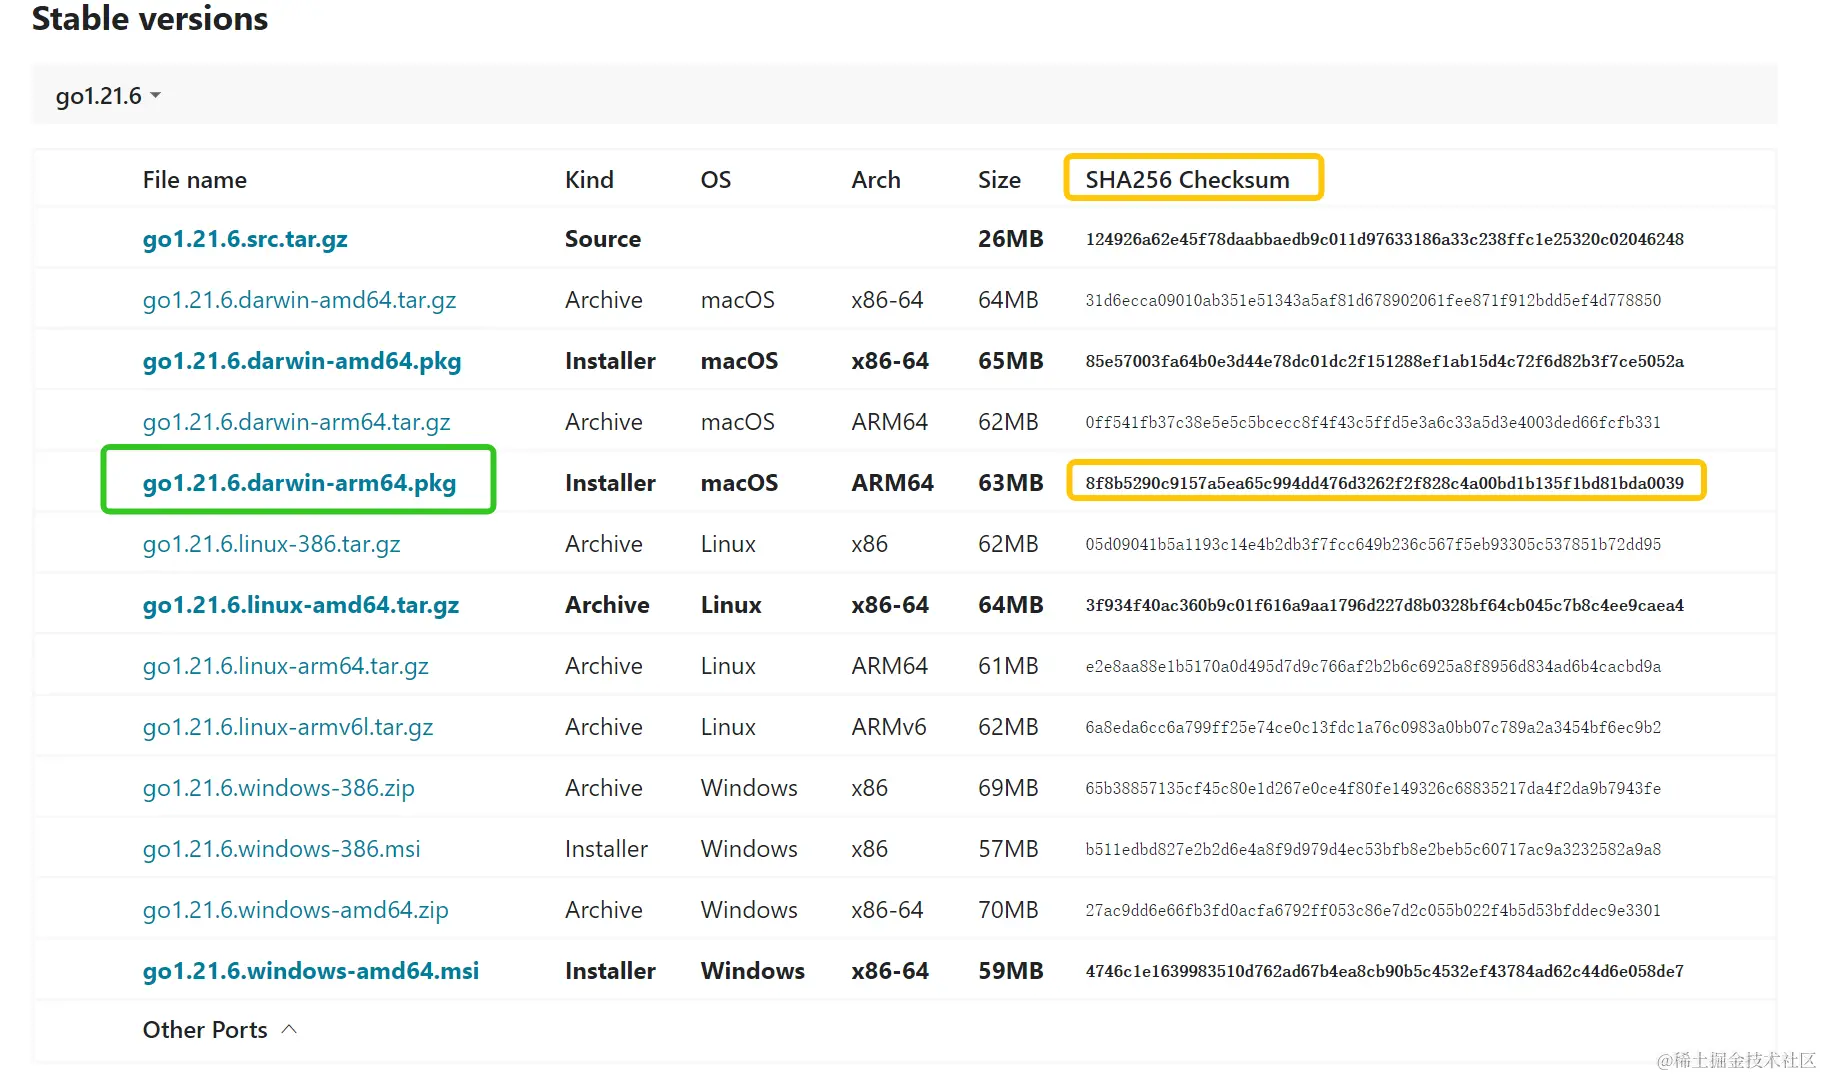This screenshot has width=1823, height=1077.
Task: Click the Kind column header
Action: pos(589,180)
